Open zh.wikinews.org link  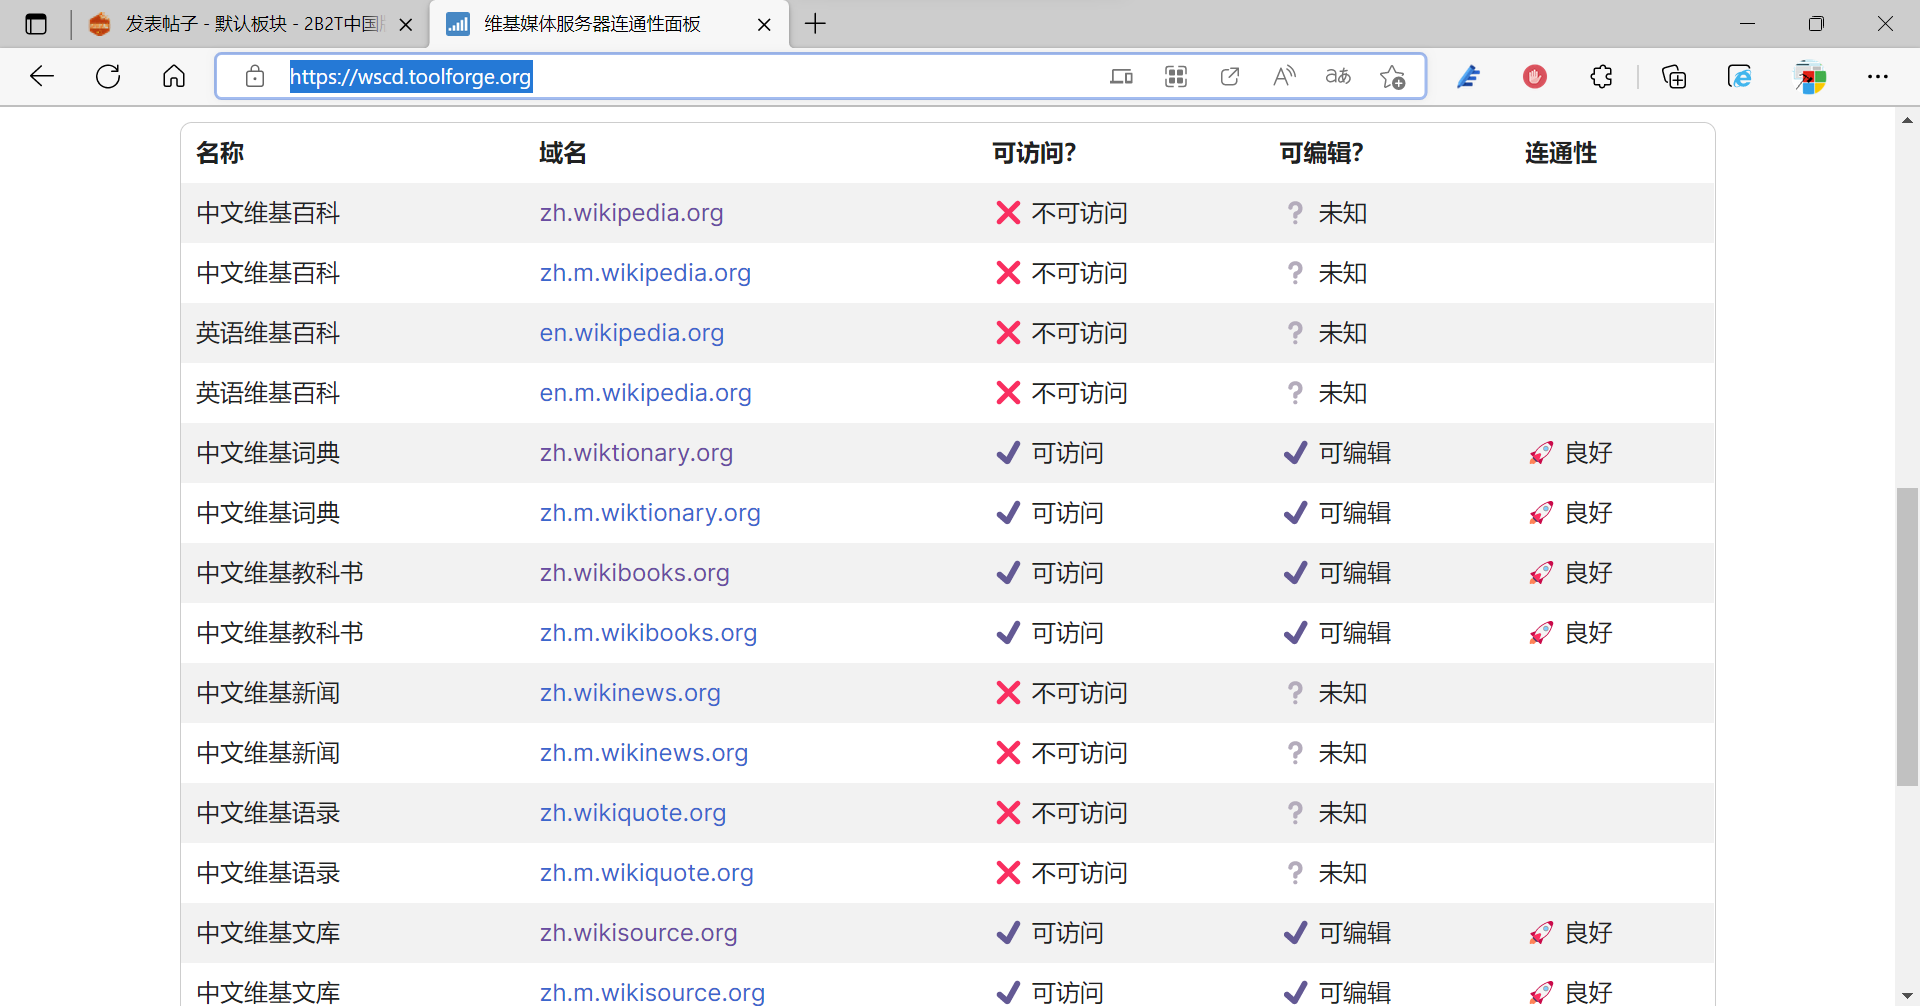coord(630,693)
